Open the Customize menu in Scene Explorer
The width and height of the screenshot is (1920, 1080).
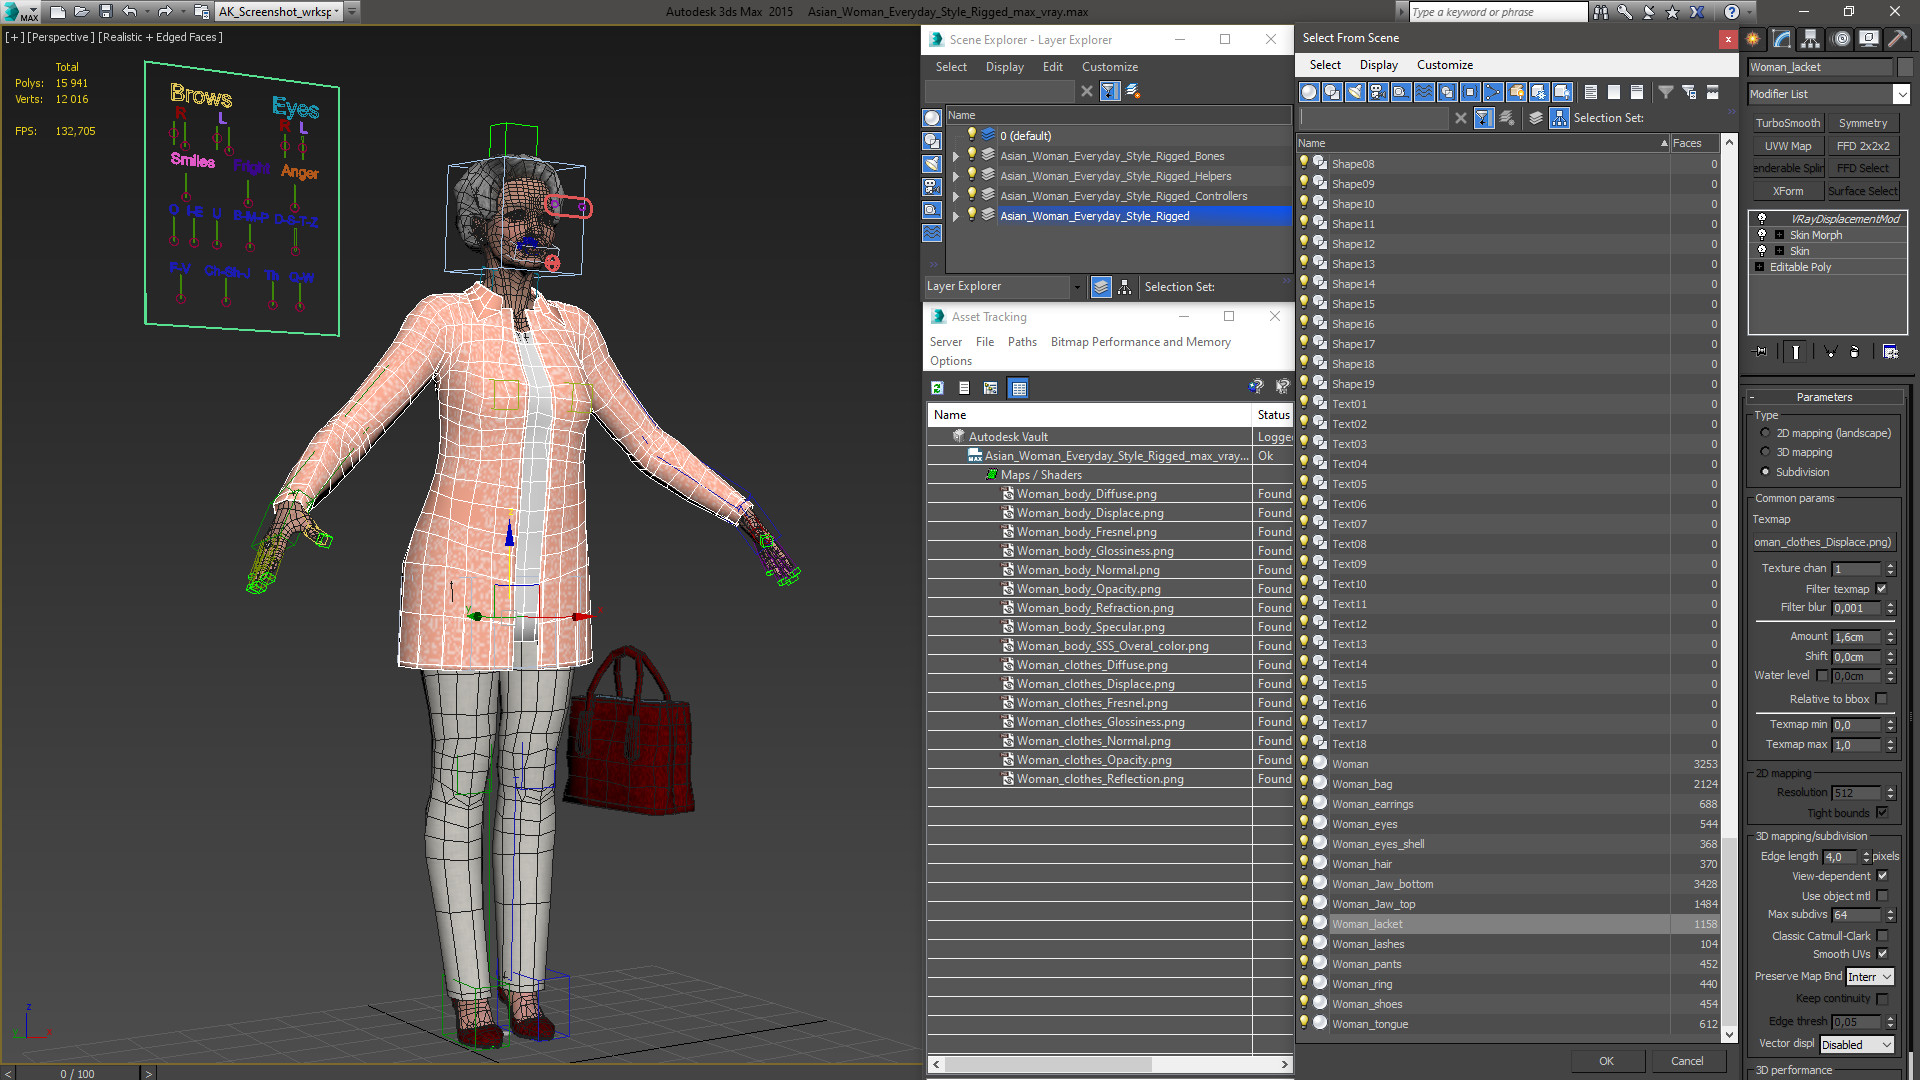point(1109,67)
